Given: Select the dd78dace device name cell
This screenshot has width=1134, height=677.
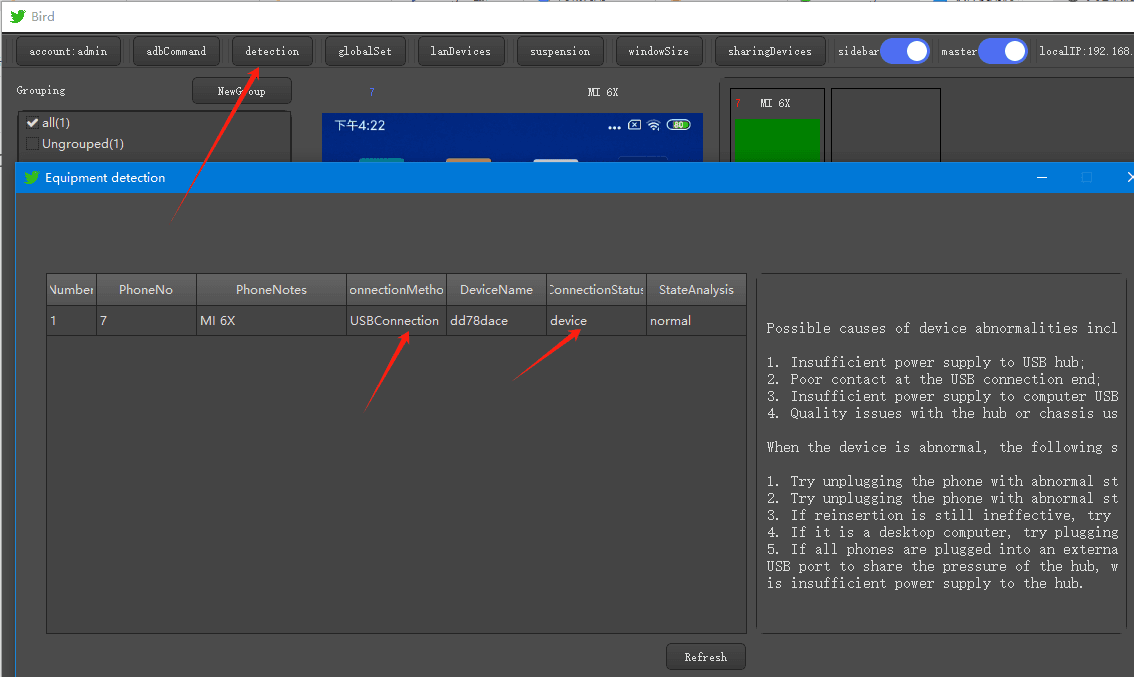Looking at the screenshot, I should point(496,320).
